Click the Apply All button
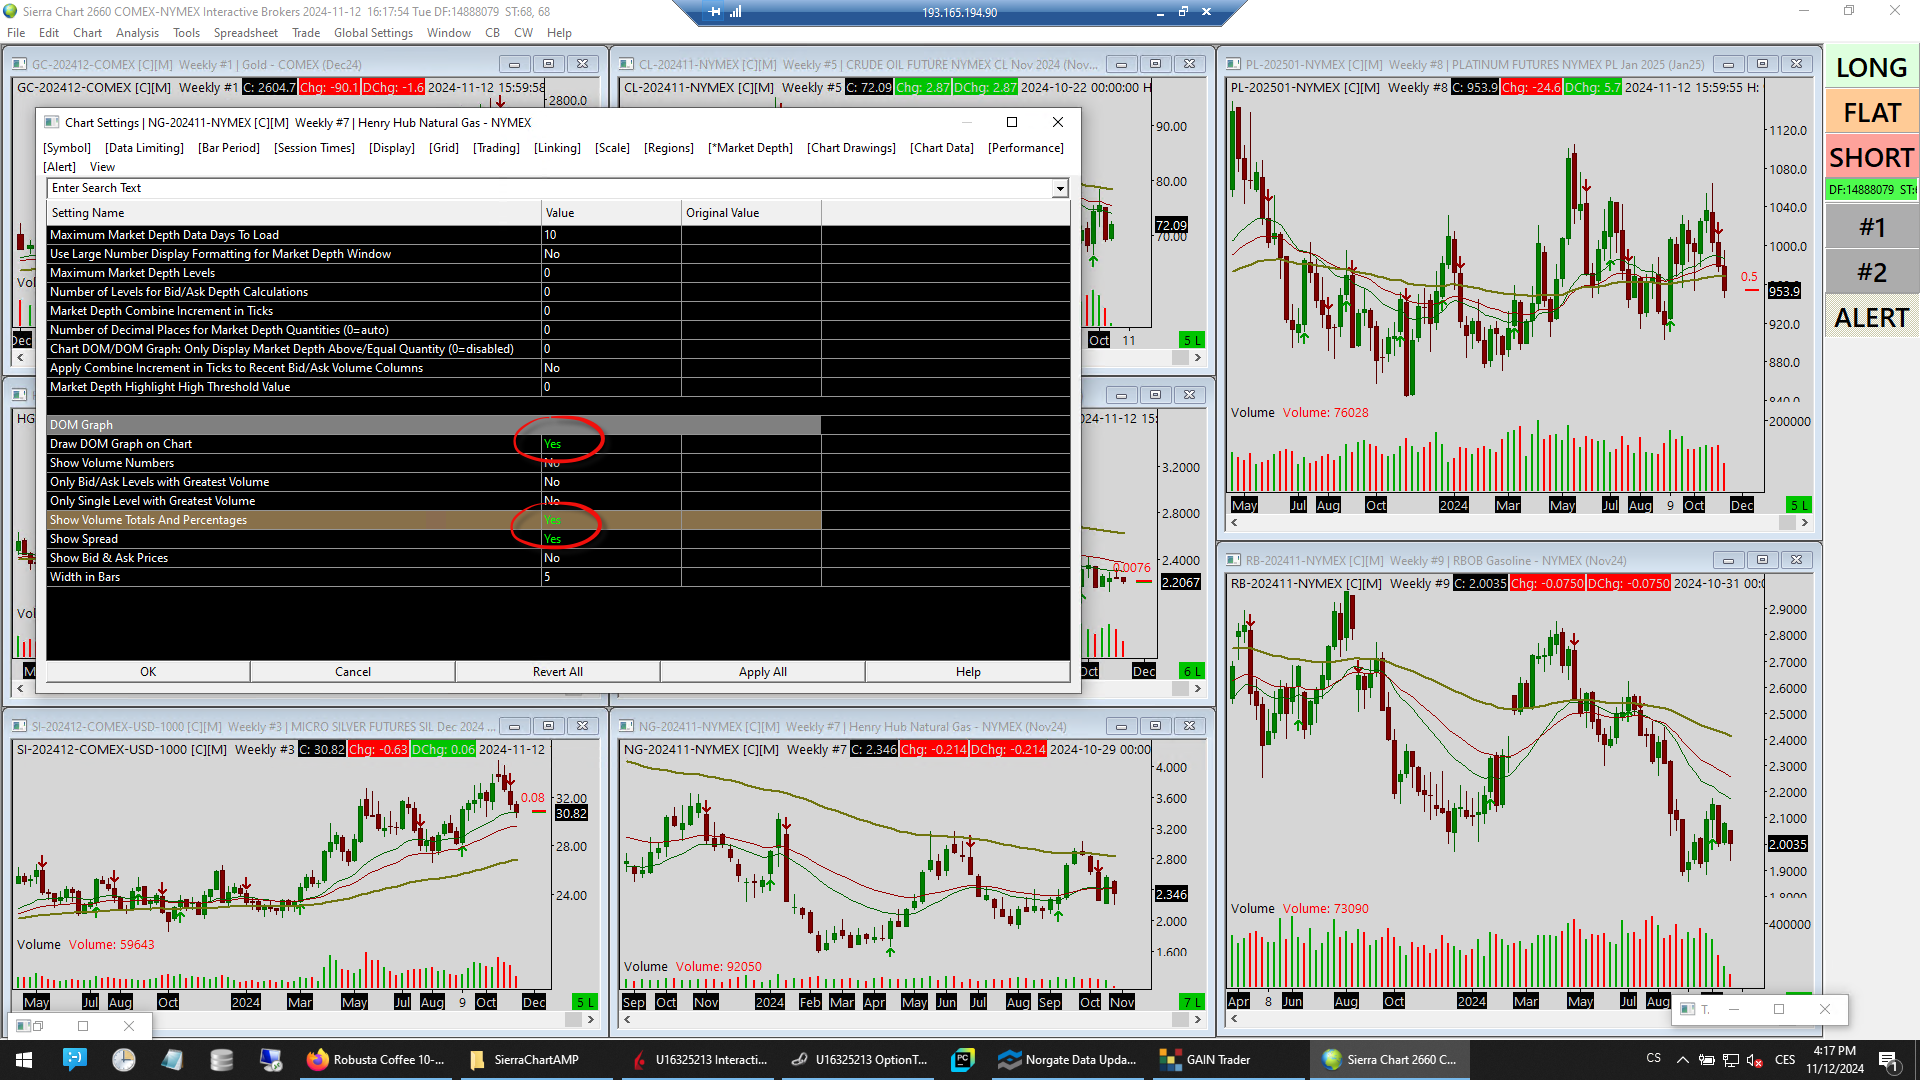The image size is (1920, 1080). coord(762,672)
